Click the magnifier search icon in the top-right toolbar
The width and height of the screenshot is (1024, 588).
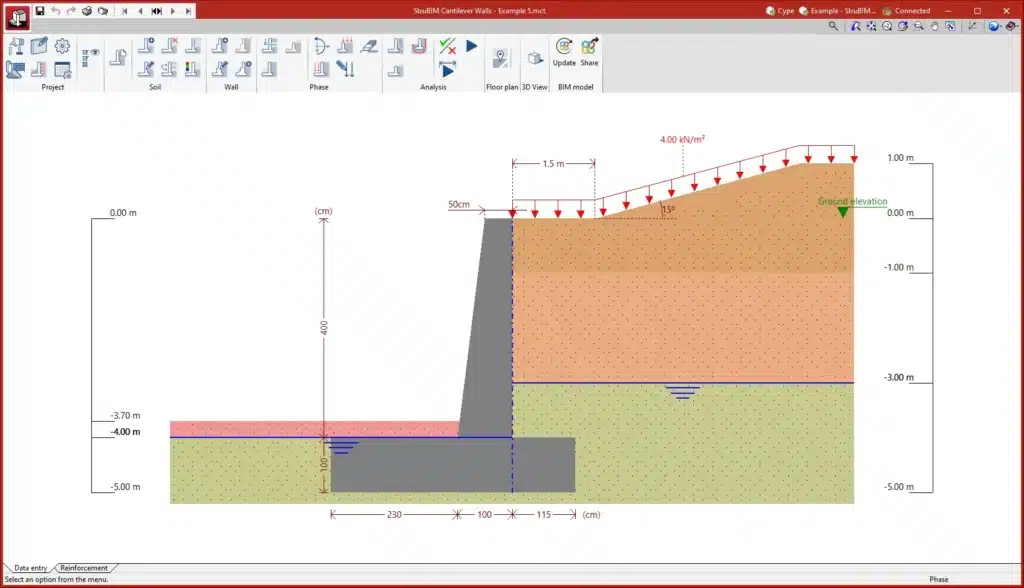pyautogui.click(x=833, y=26)
